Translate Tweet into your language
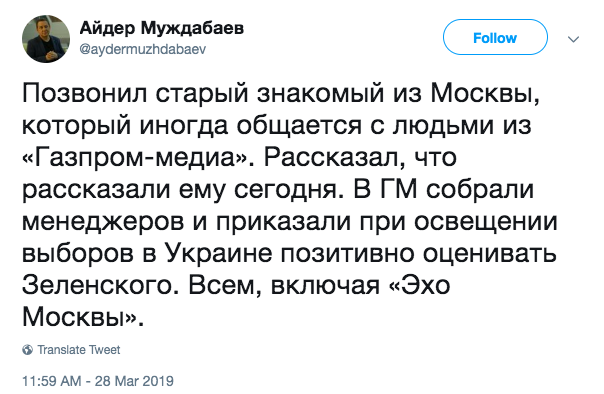The image size is (604, 394). coord(79,350)
